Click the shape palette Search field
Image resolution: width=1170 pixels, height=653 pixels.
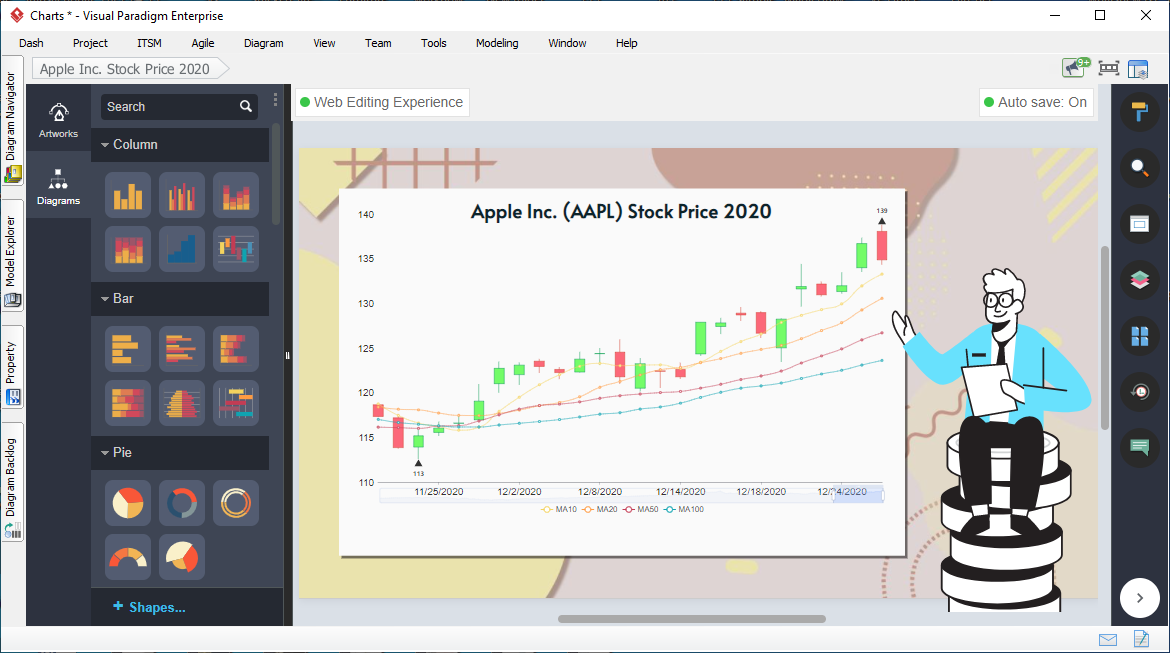coord(179,107)
